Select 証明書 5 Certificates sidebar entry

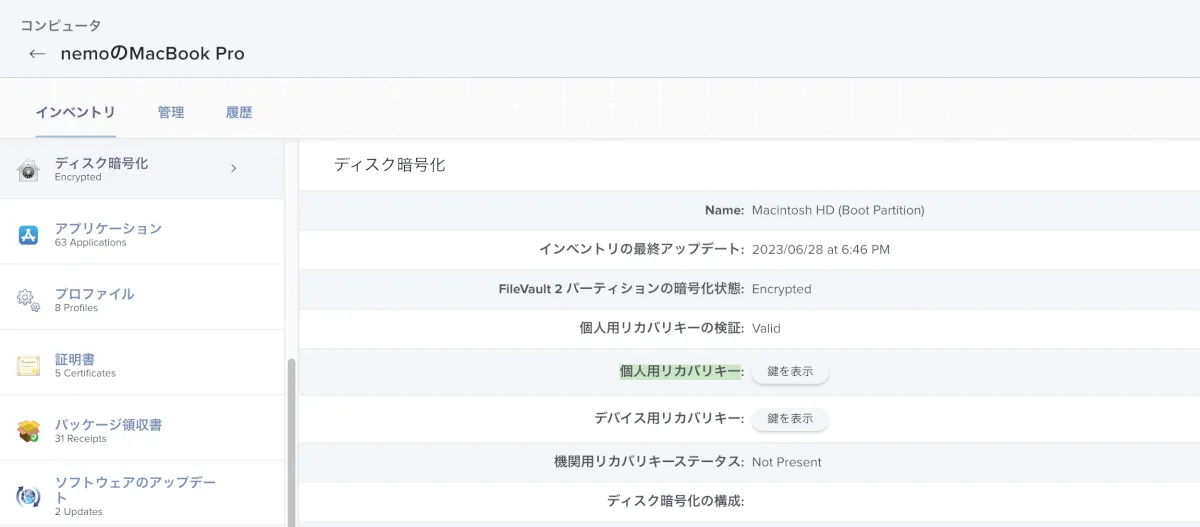[x=85, y=365]
